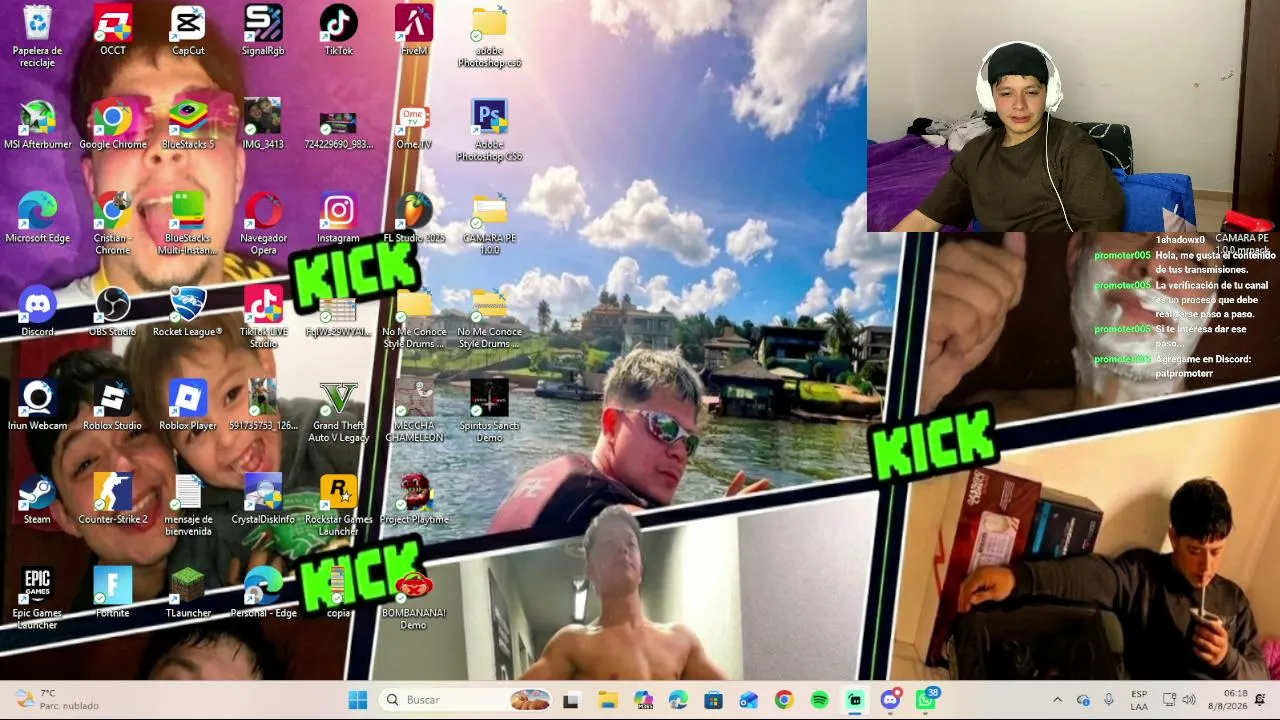Launch BlueStacks 5 from the desktop
1280x720 pixels.
click(x=188, y=124)
